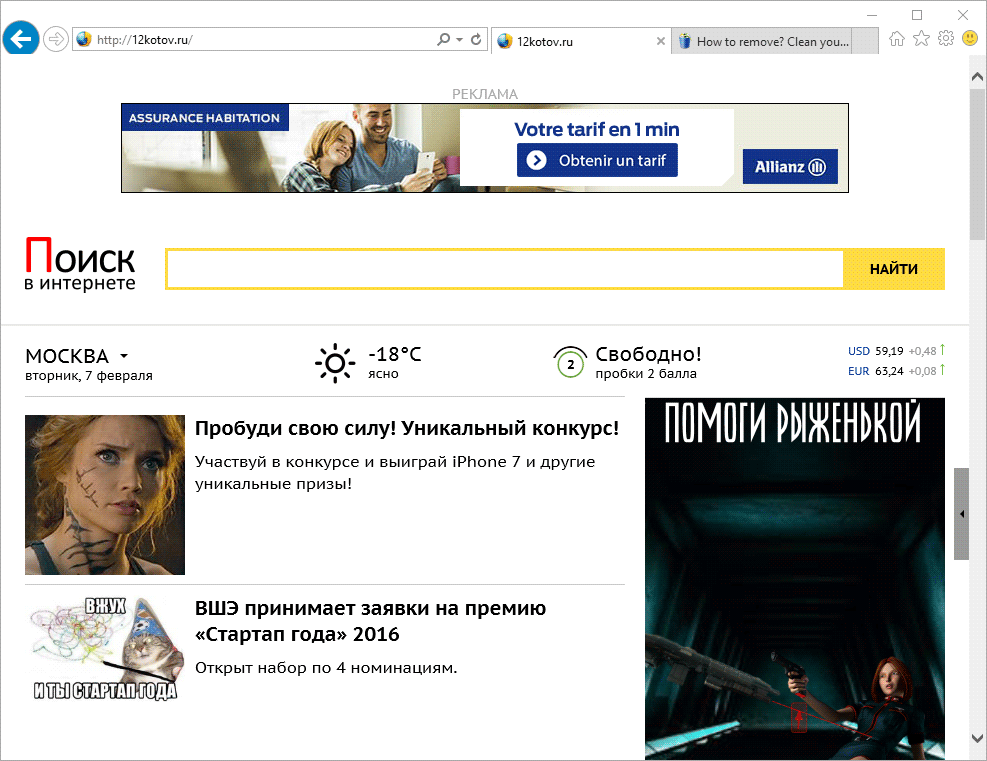Open the Home page icon
987x761 pixels.
pyautogui.click(x=897, y=39)
